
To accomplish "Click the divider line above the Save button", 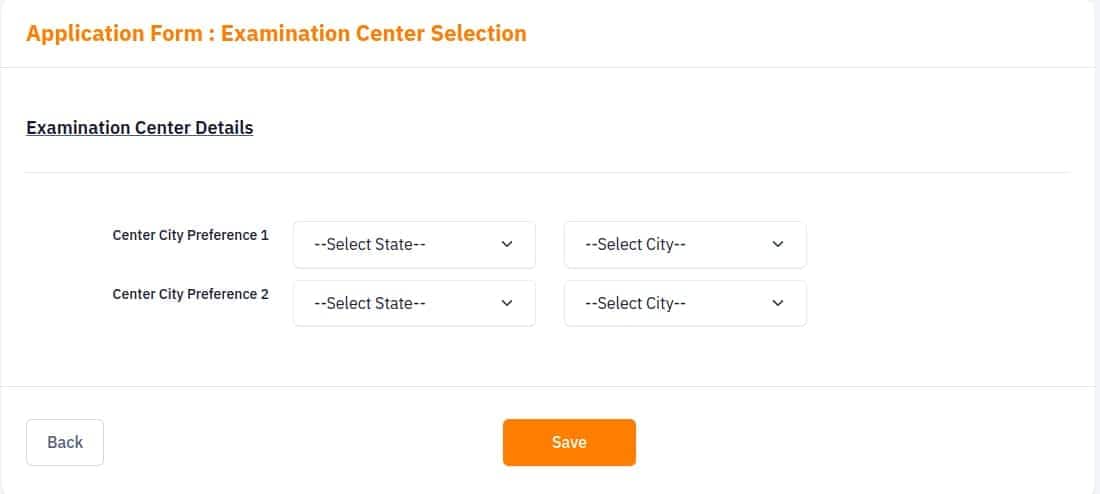I will (x=547, y=387).
